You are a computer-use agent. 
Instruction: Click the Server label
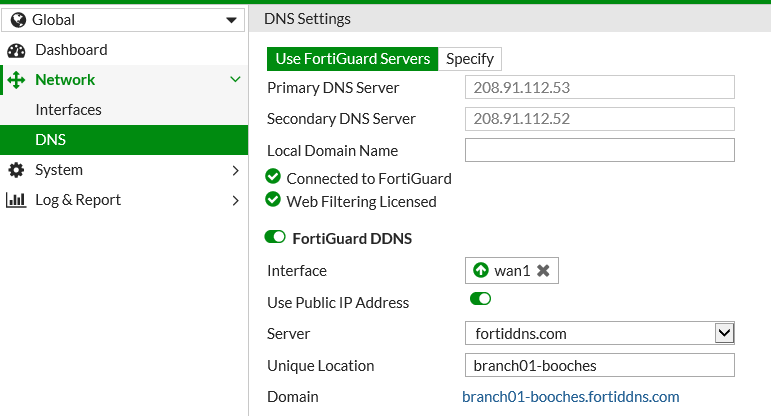coord(288,333)
